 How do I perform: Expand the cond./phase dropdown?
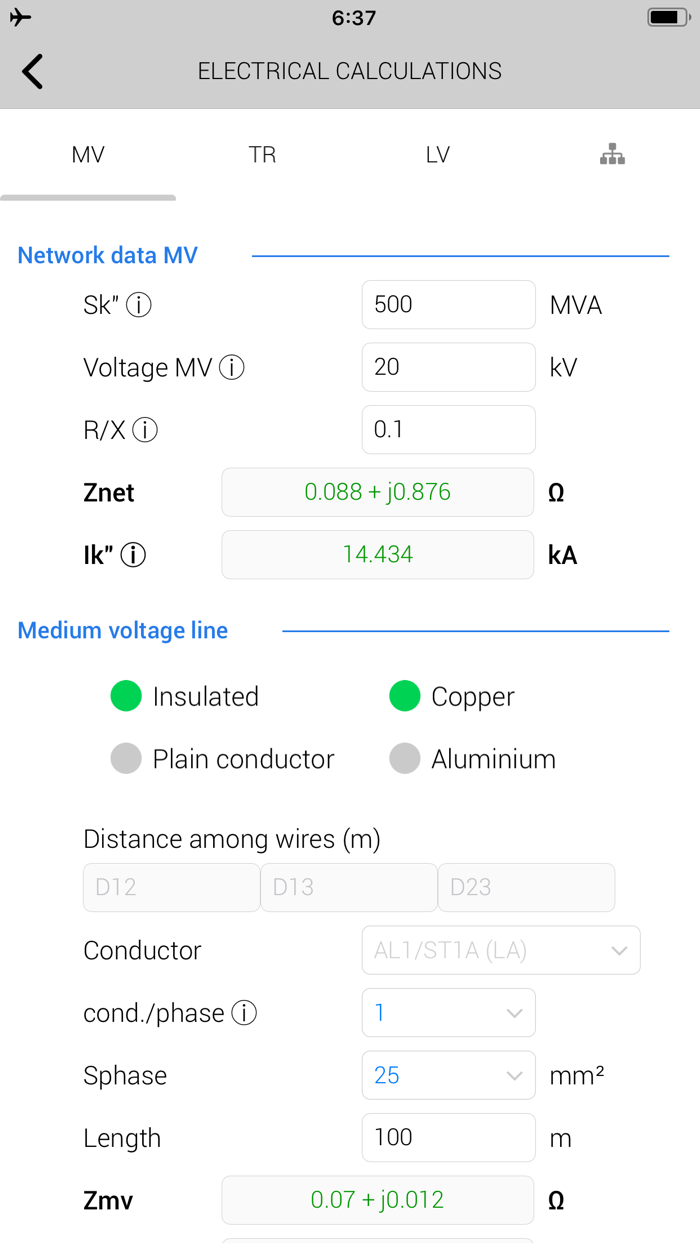point(448,1012)
